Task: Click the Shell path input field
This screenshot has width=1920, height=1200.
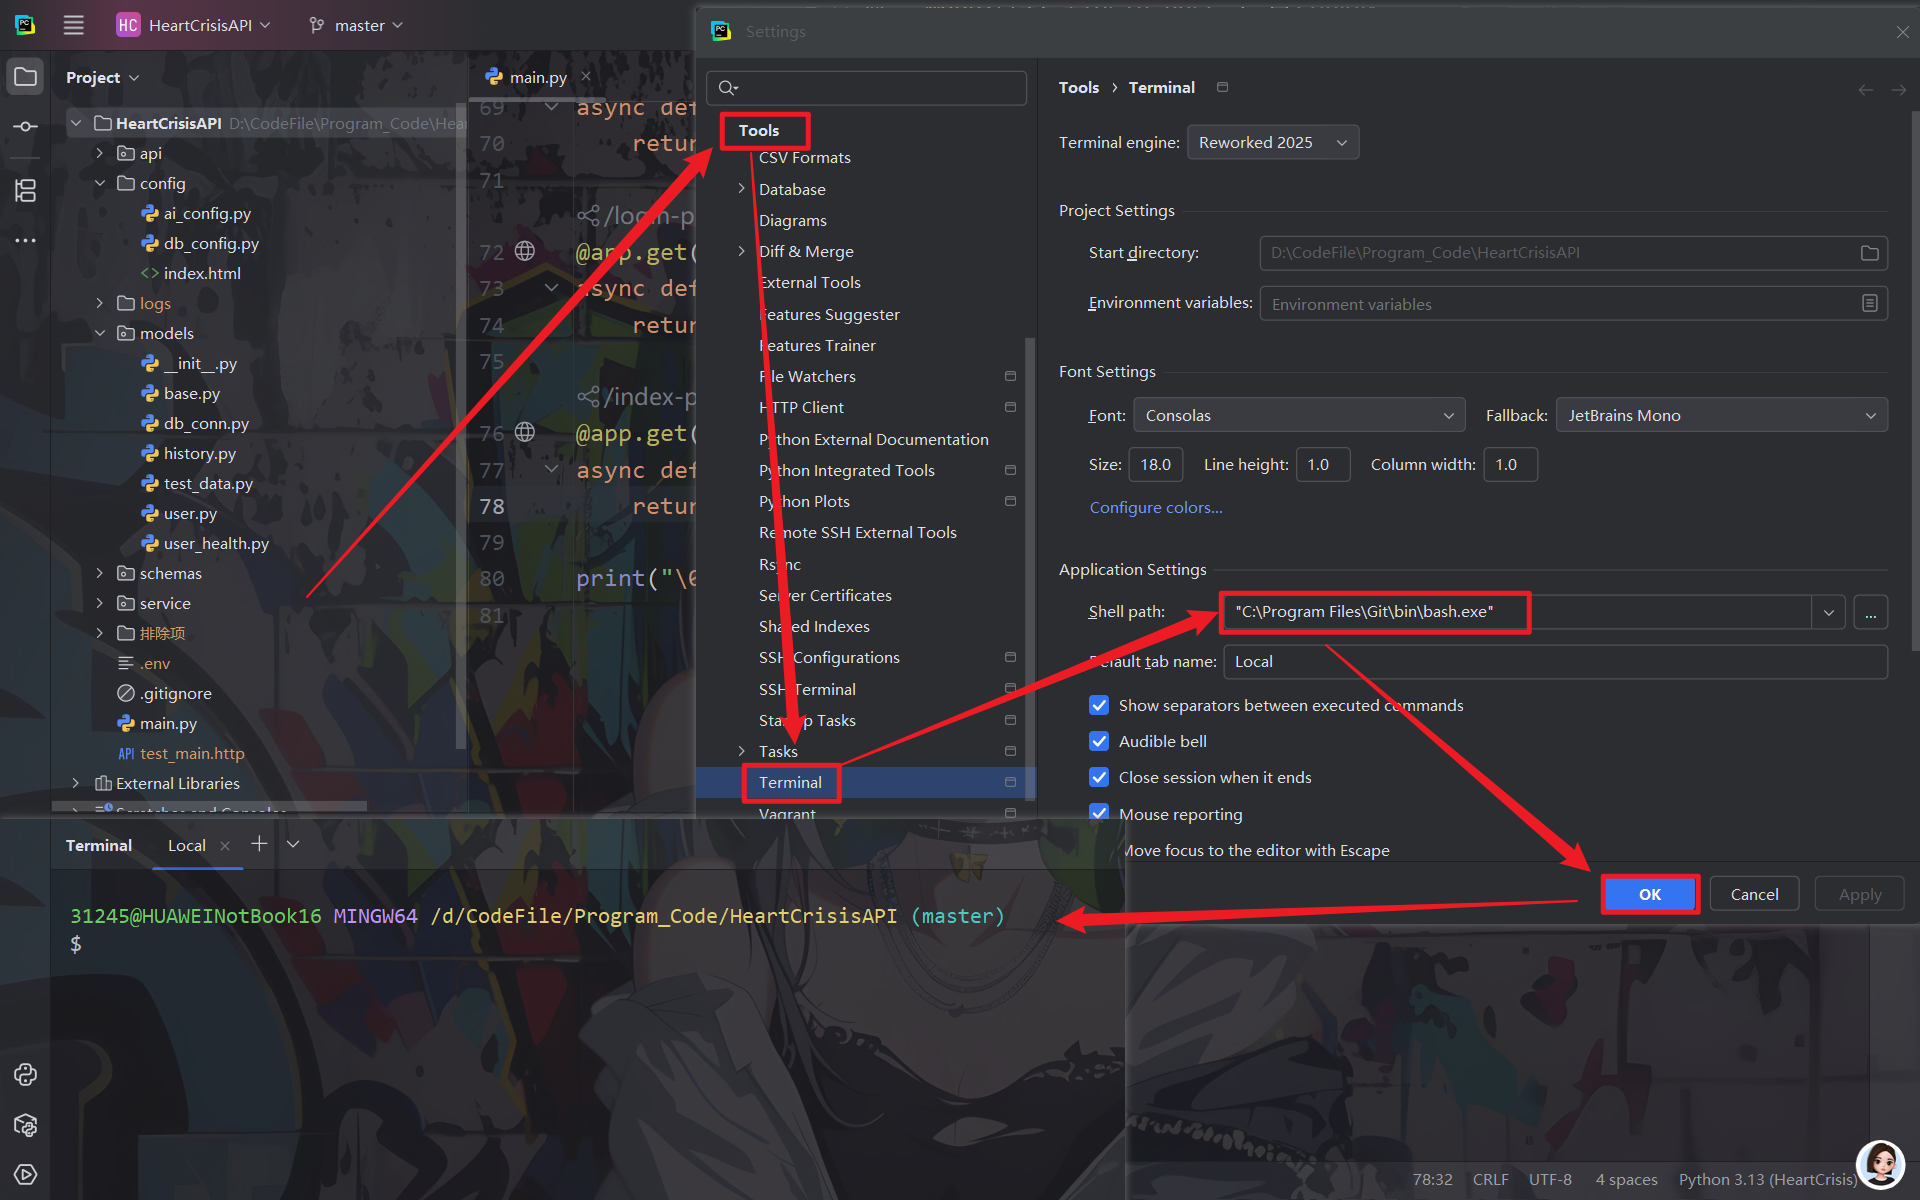Action: 1516,612
